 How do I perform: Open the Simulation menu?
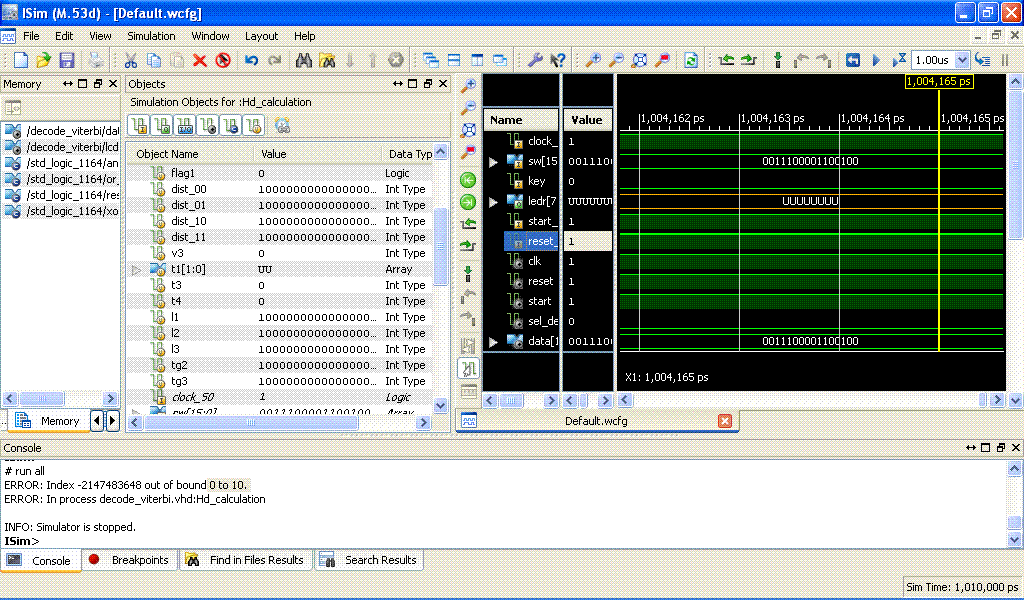[151, 36]
